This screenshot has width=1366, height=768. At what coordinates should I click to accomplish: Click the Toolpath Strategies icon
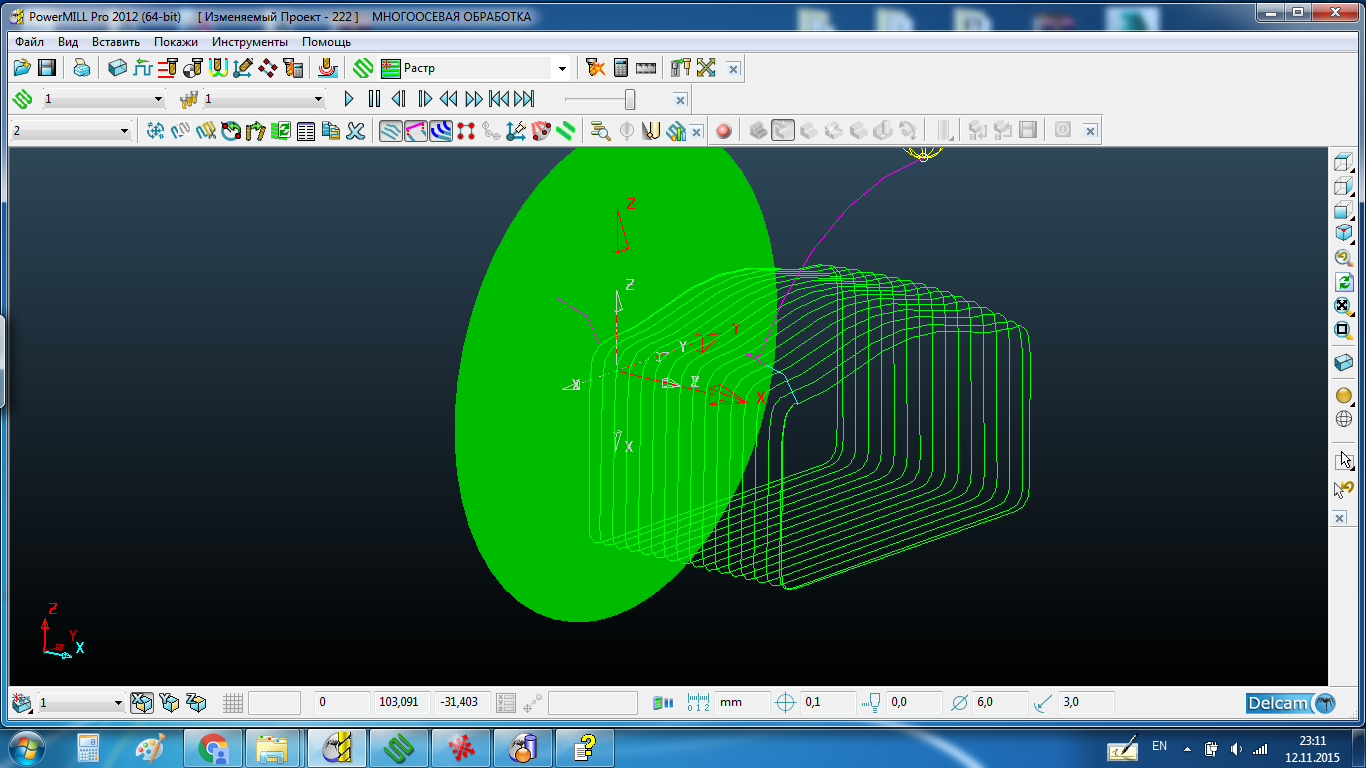363,68
